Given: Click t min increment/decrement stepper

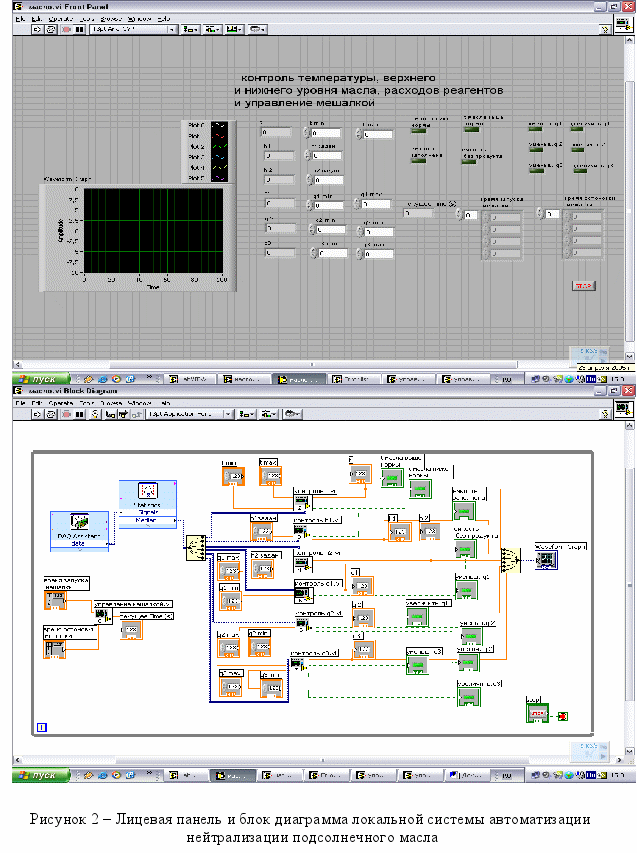Looking at the screenshot, I should pyautogui.click(x=307, y=133).
